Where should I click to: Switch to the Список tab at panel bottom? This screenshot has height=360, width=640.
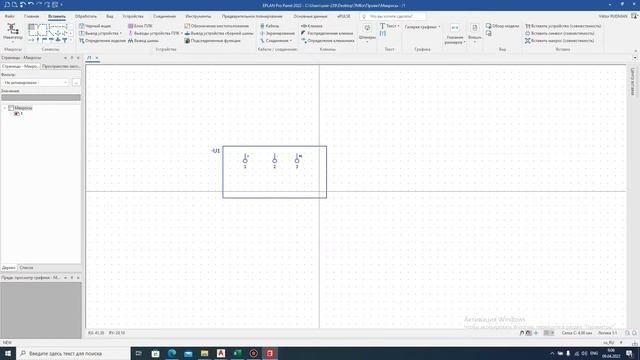pos(27,268)
